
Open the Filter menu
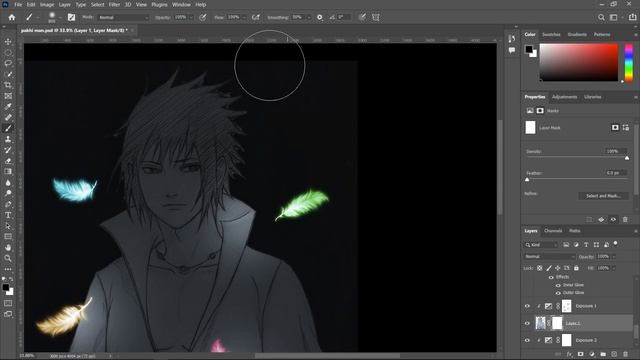(x=114, y=4)
